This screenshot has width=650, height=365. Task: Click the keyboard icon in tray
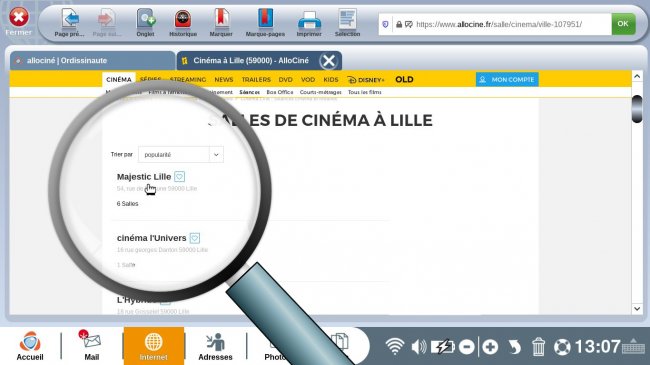(633, 346)
